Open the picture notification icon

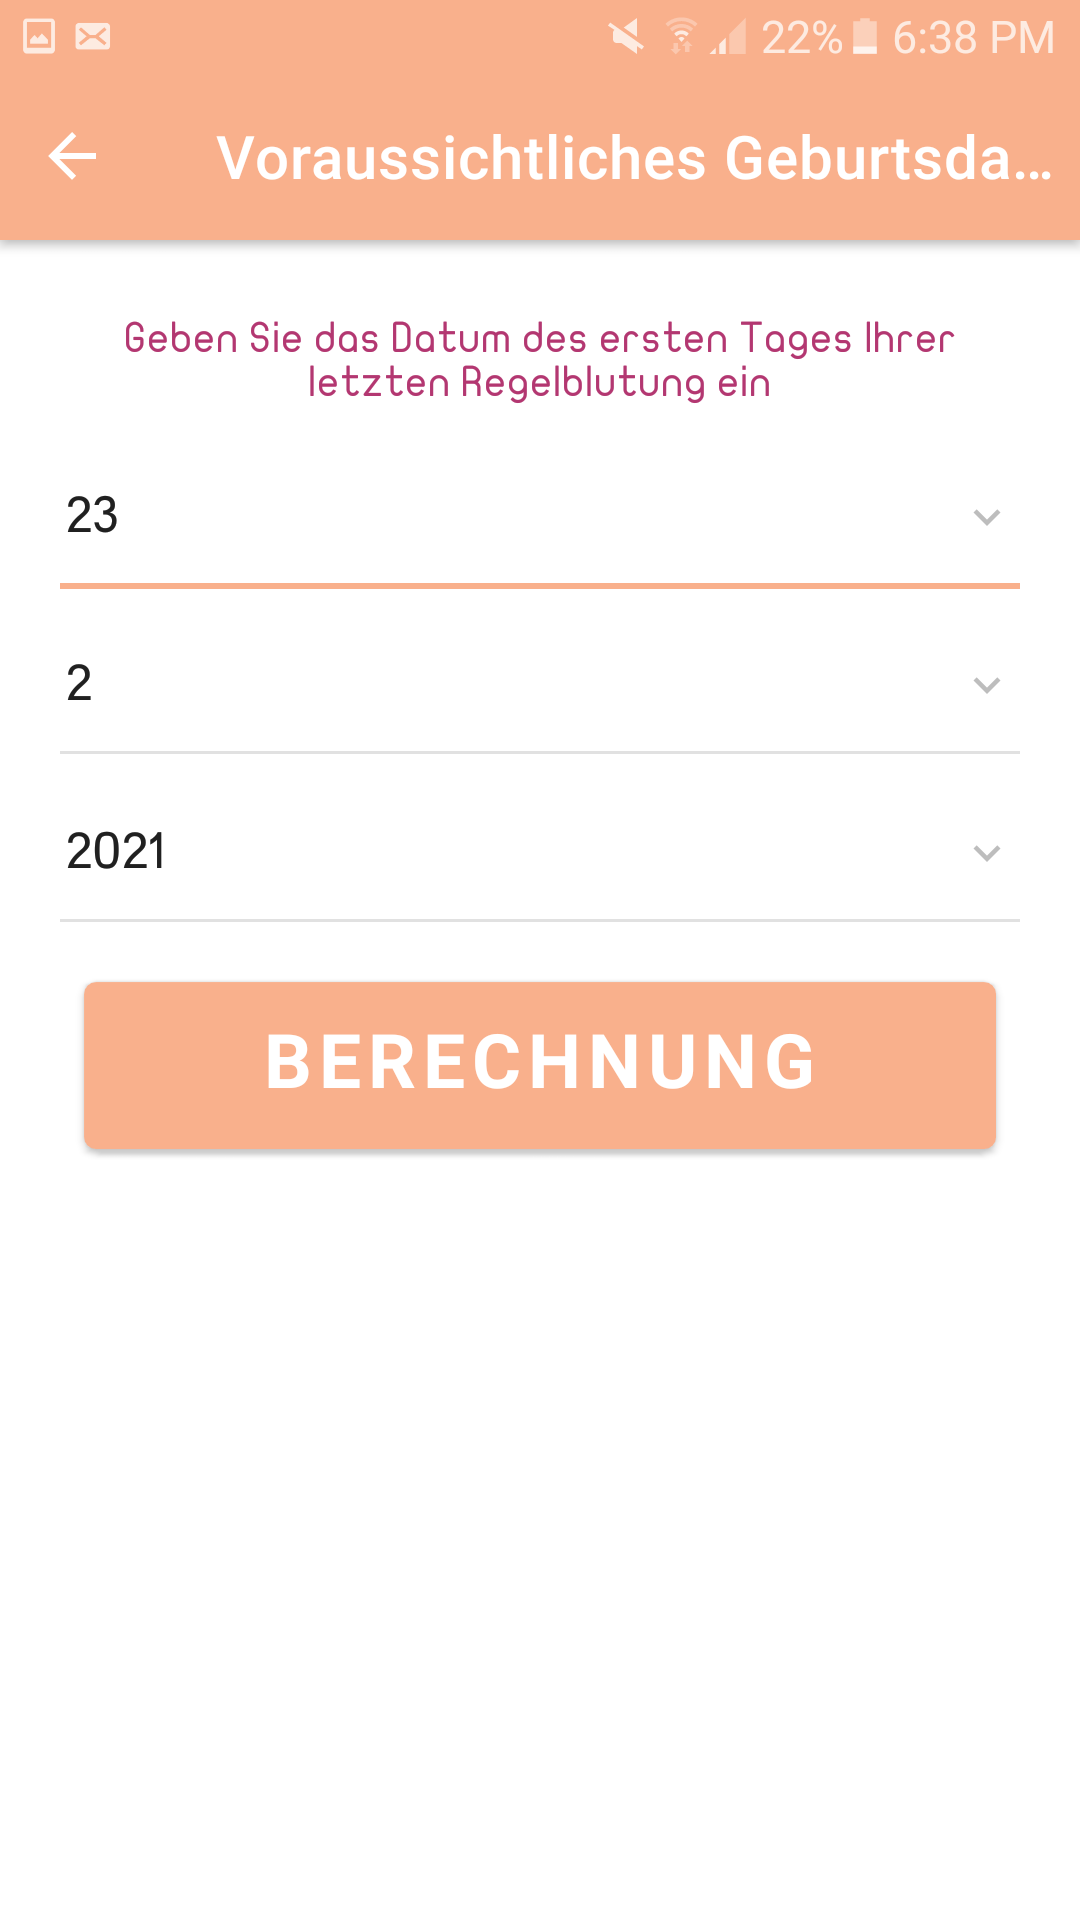39,37
